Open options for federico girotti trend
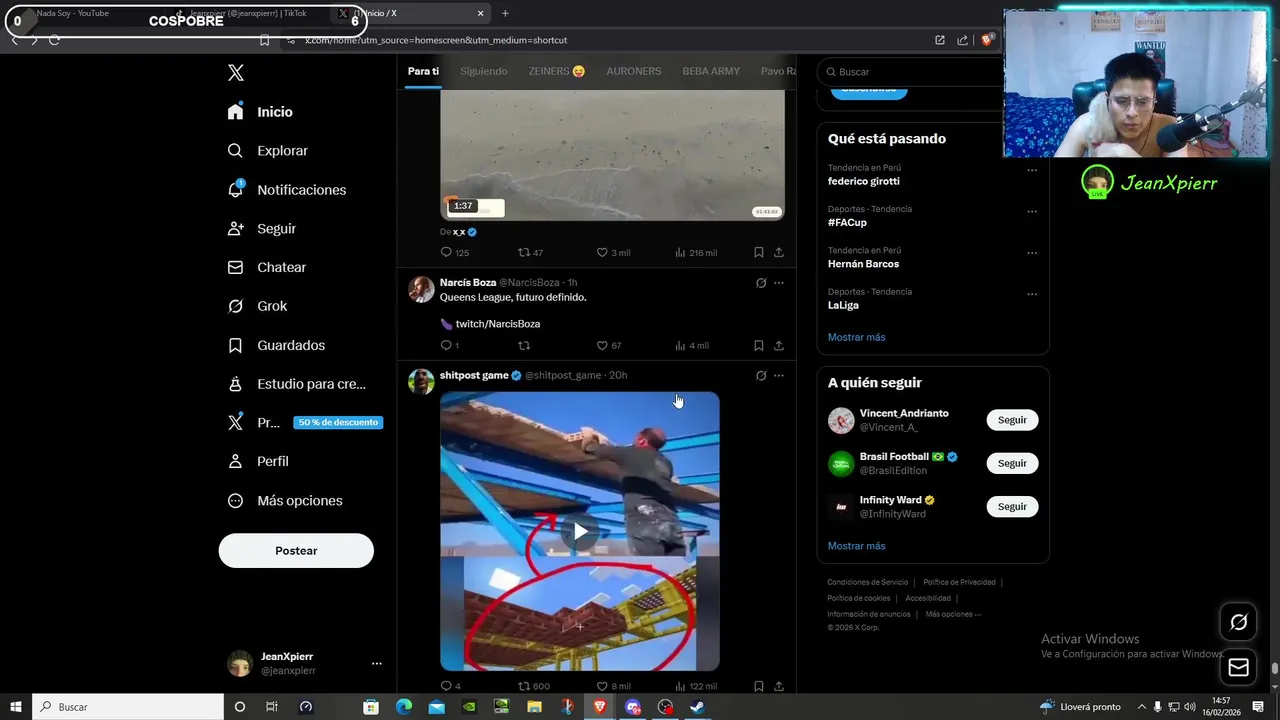This screenshot has height=720, width=1280. [x=1032, y=170]
